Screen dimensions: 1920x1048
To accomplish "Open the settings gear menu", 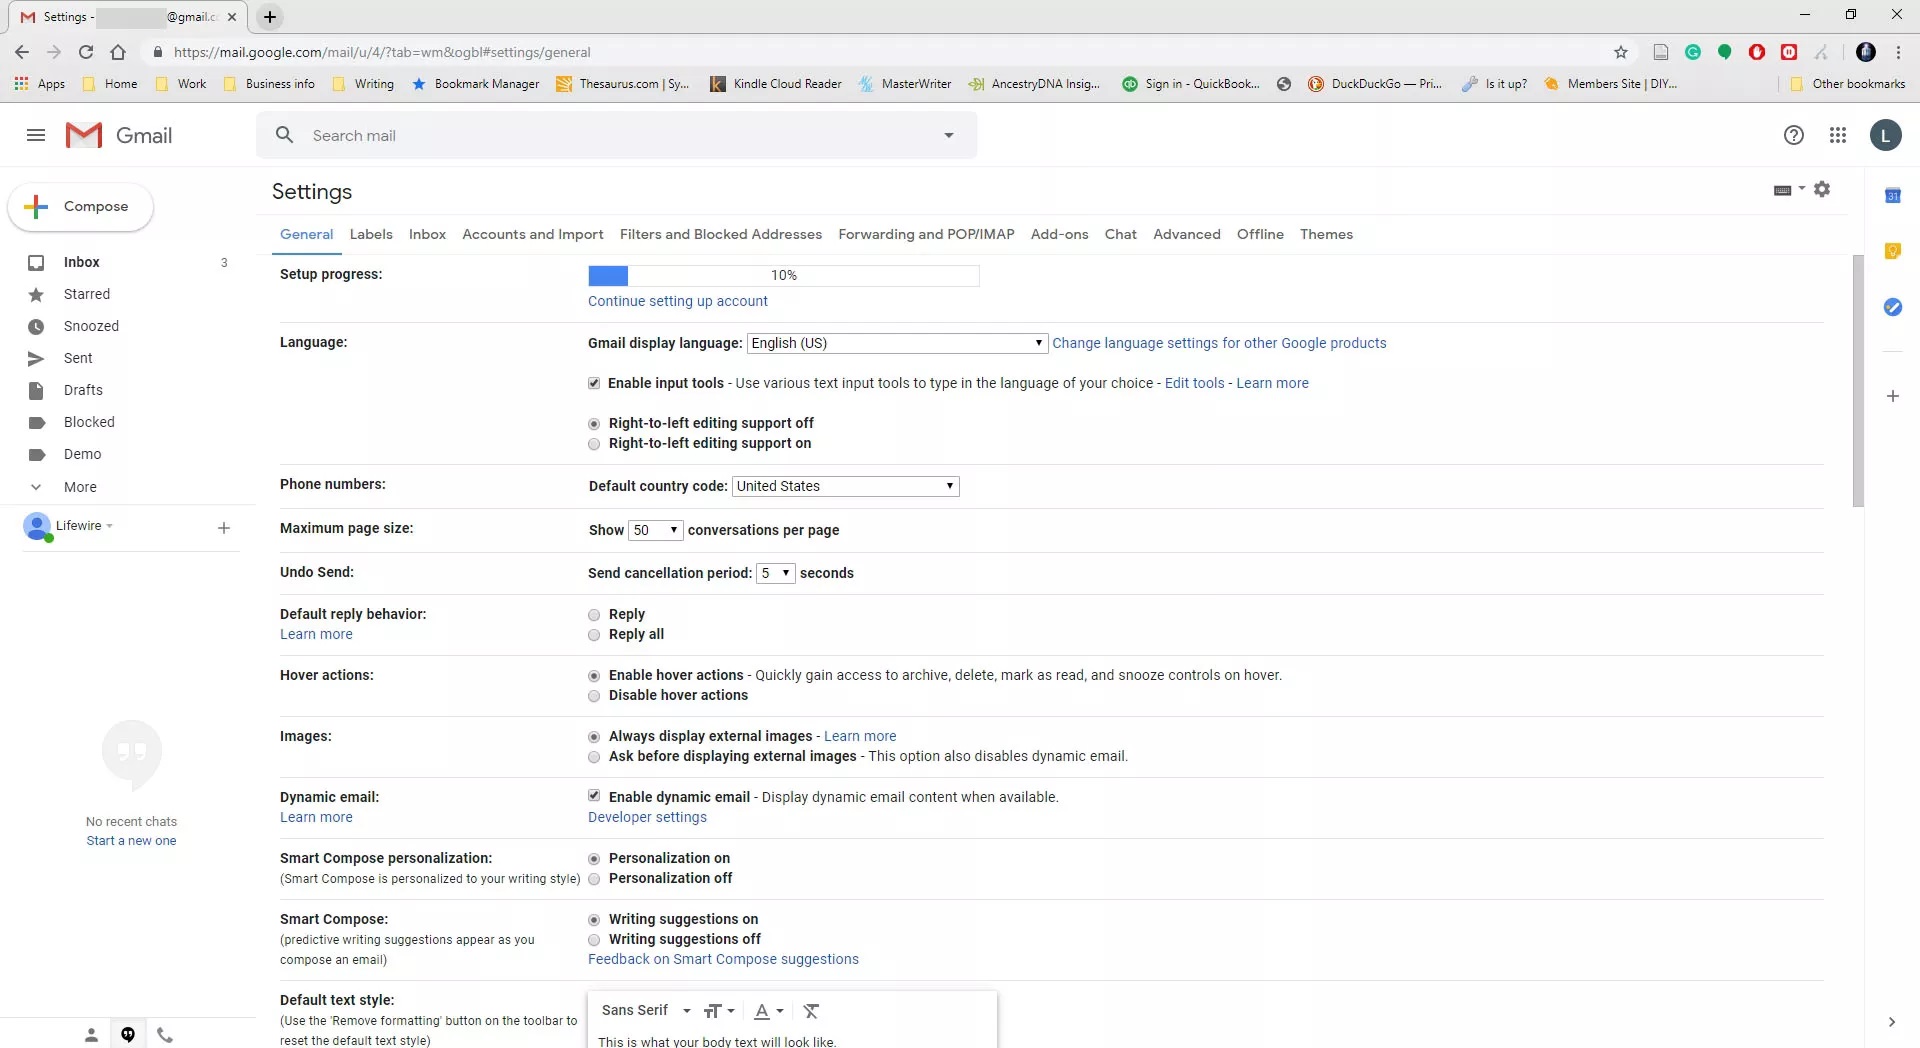I will pyautogui.click(x=1822, y=189).
